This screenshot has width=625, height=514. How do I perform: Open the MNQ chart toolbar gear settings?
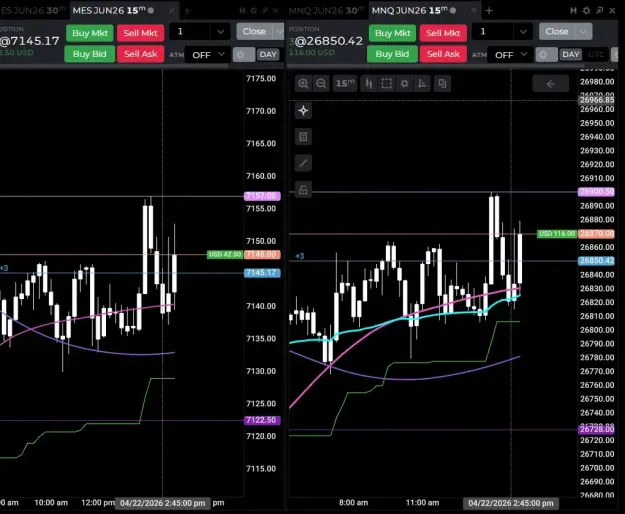point(404,83)
